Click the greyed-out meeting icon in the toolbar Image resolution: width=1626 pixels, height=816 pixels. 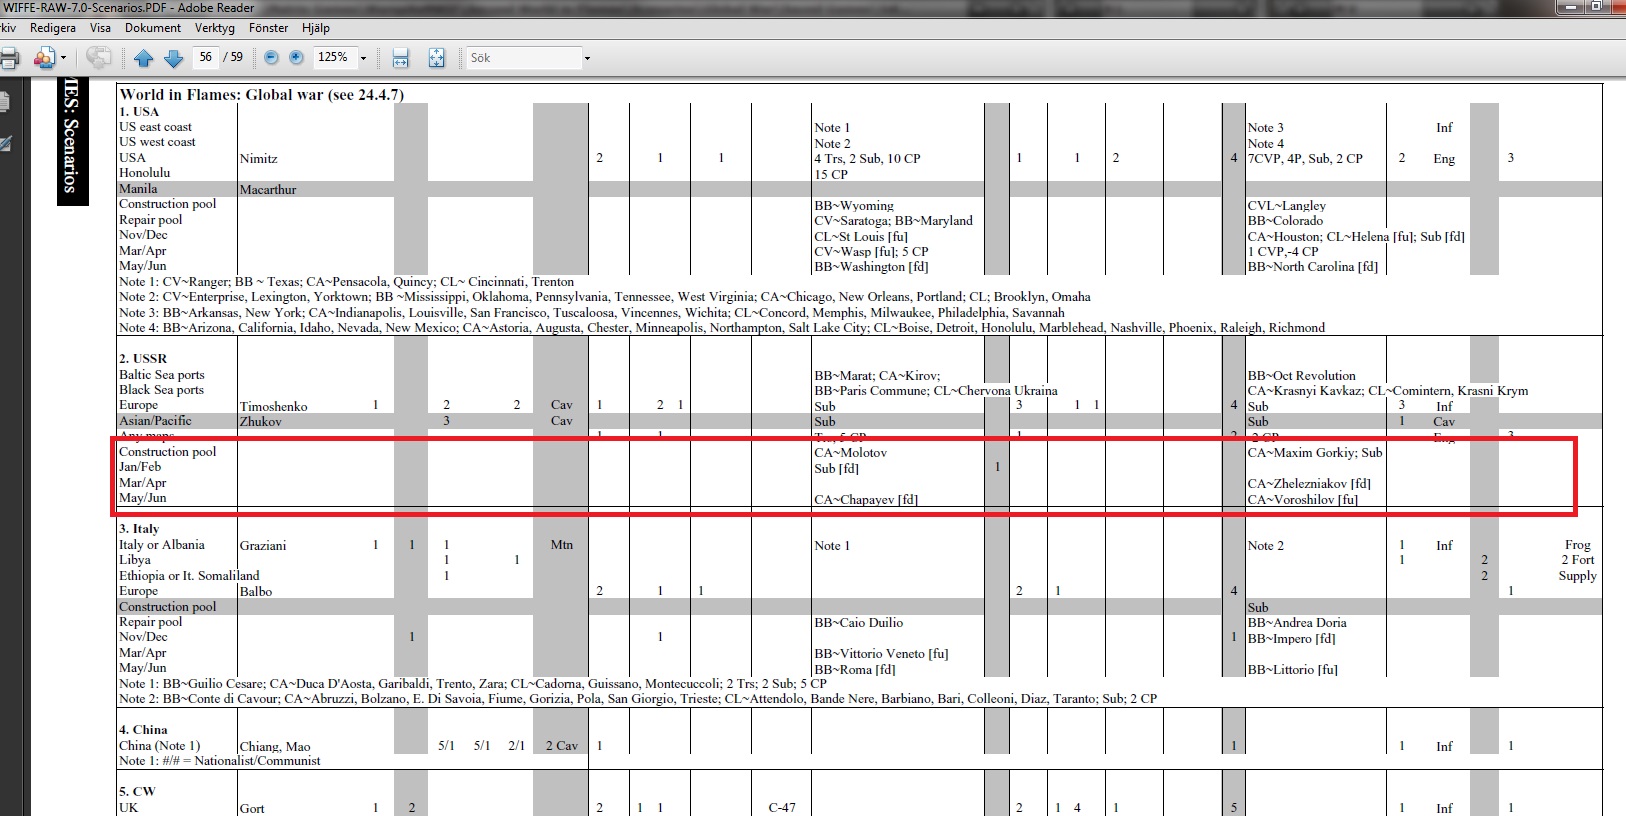coord(98,58)
